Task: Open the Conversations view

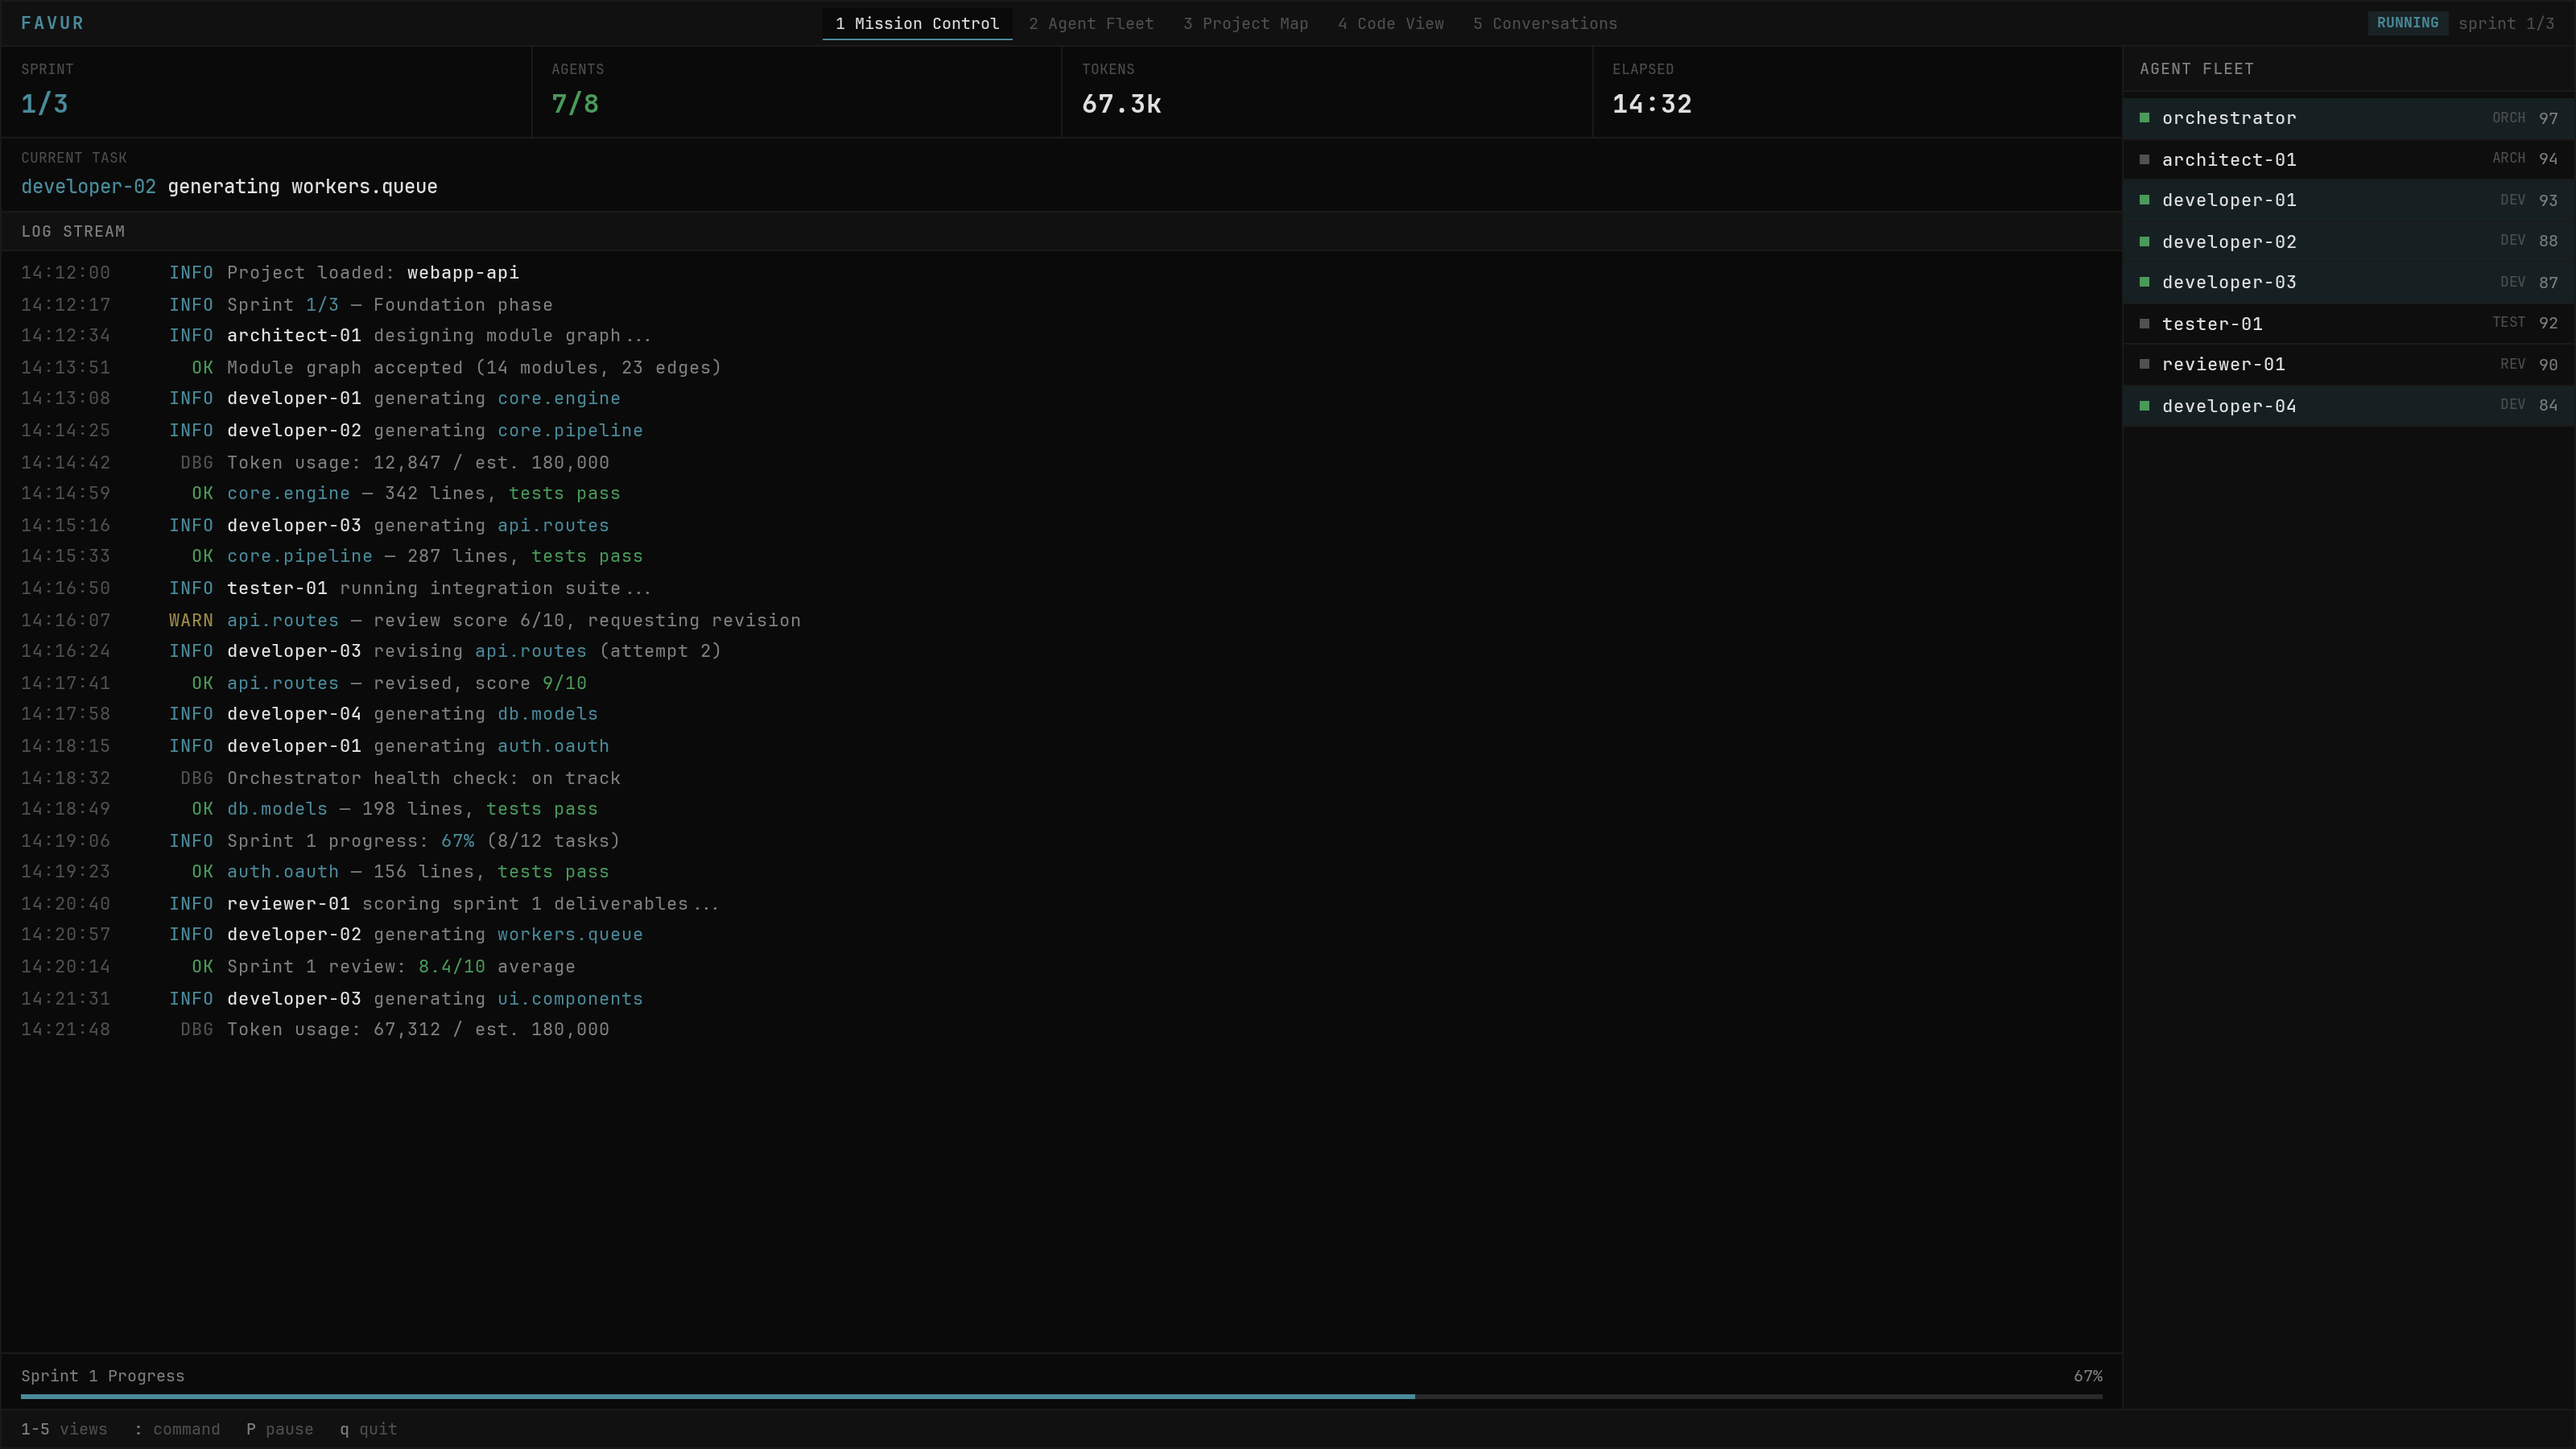Action: [x=1545, y=23]
